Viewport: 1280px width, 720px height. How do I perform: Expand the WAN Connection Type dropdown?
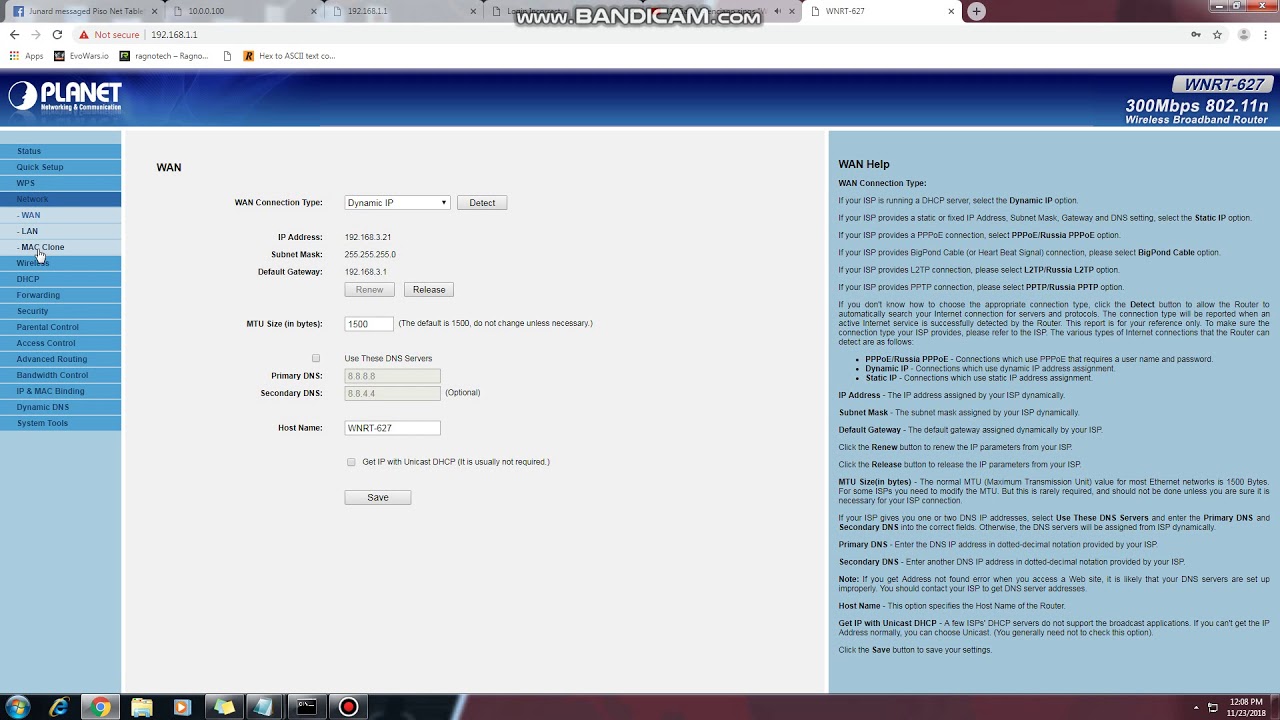[x=397, y=203]
